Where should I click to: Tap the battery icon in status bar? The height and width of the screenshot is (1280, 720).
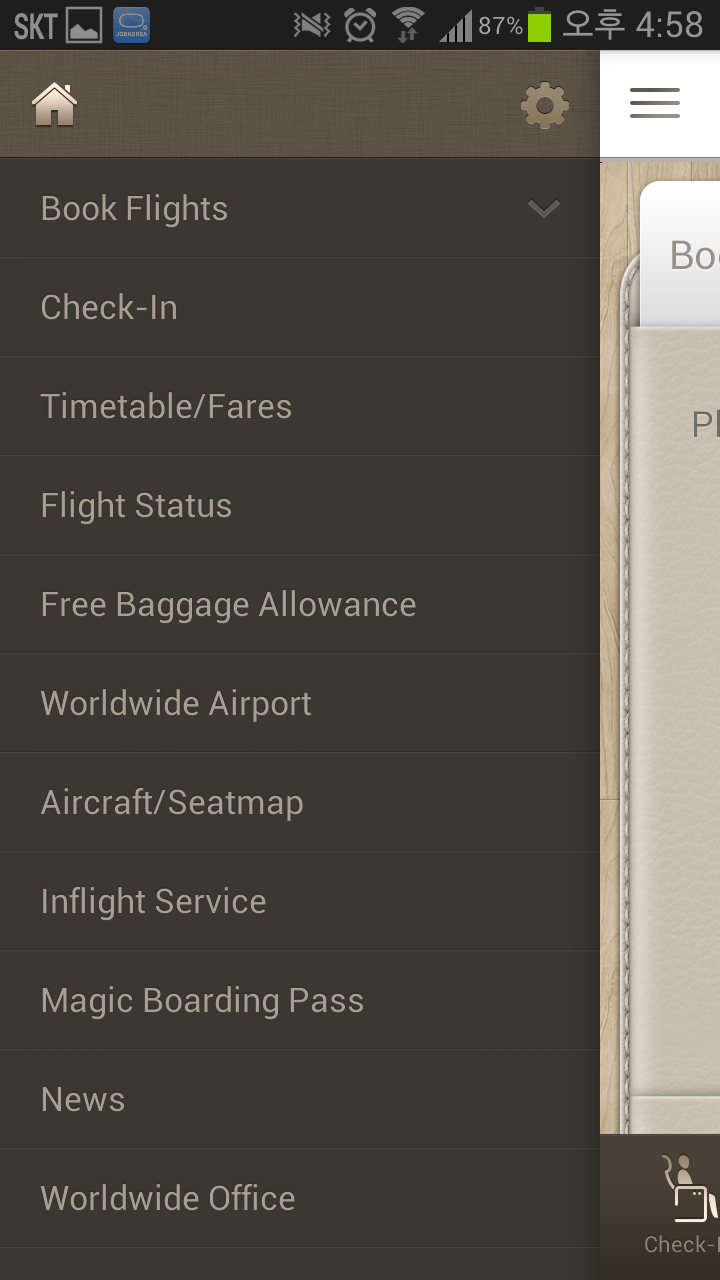(x=540, y=24)
